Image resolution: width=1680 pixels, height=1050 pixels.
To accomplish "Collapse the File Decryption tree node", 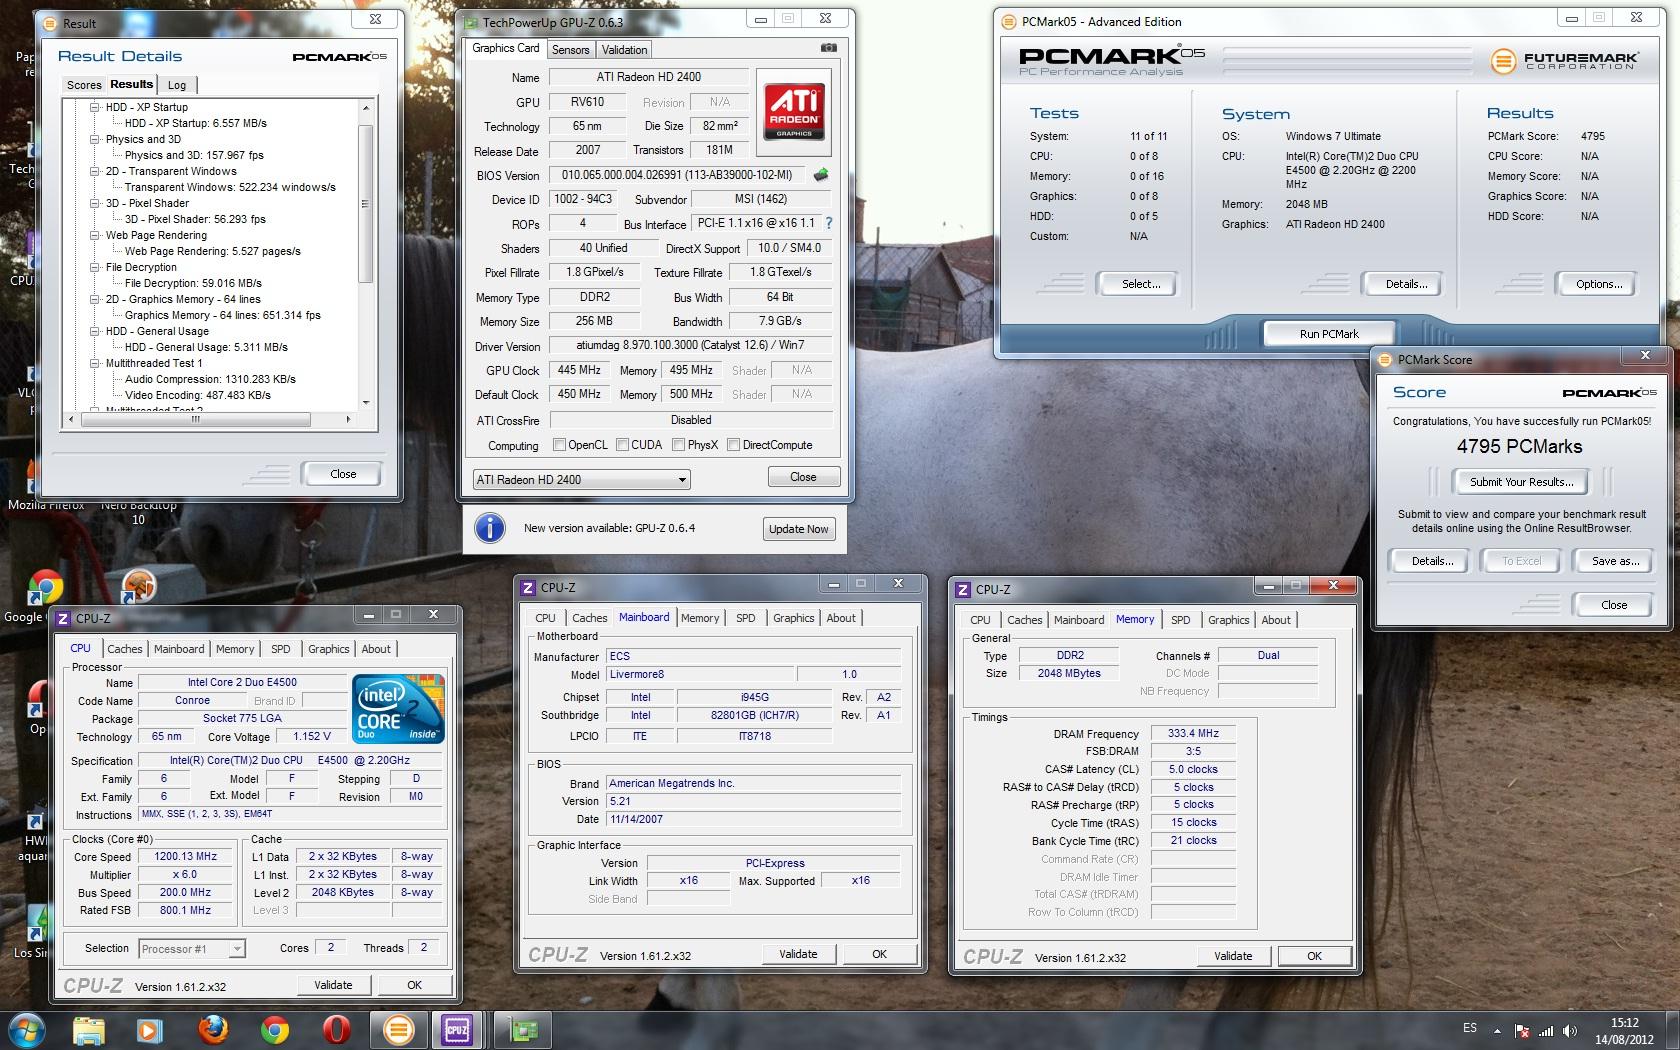I will pos(95,267).
